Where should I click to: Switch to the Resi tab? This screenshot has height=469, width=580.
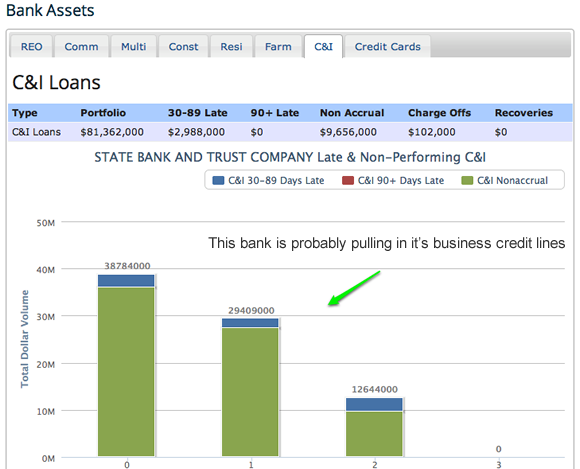231,47
